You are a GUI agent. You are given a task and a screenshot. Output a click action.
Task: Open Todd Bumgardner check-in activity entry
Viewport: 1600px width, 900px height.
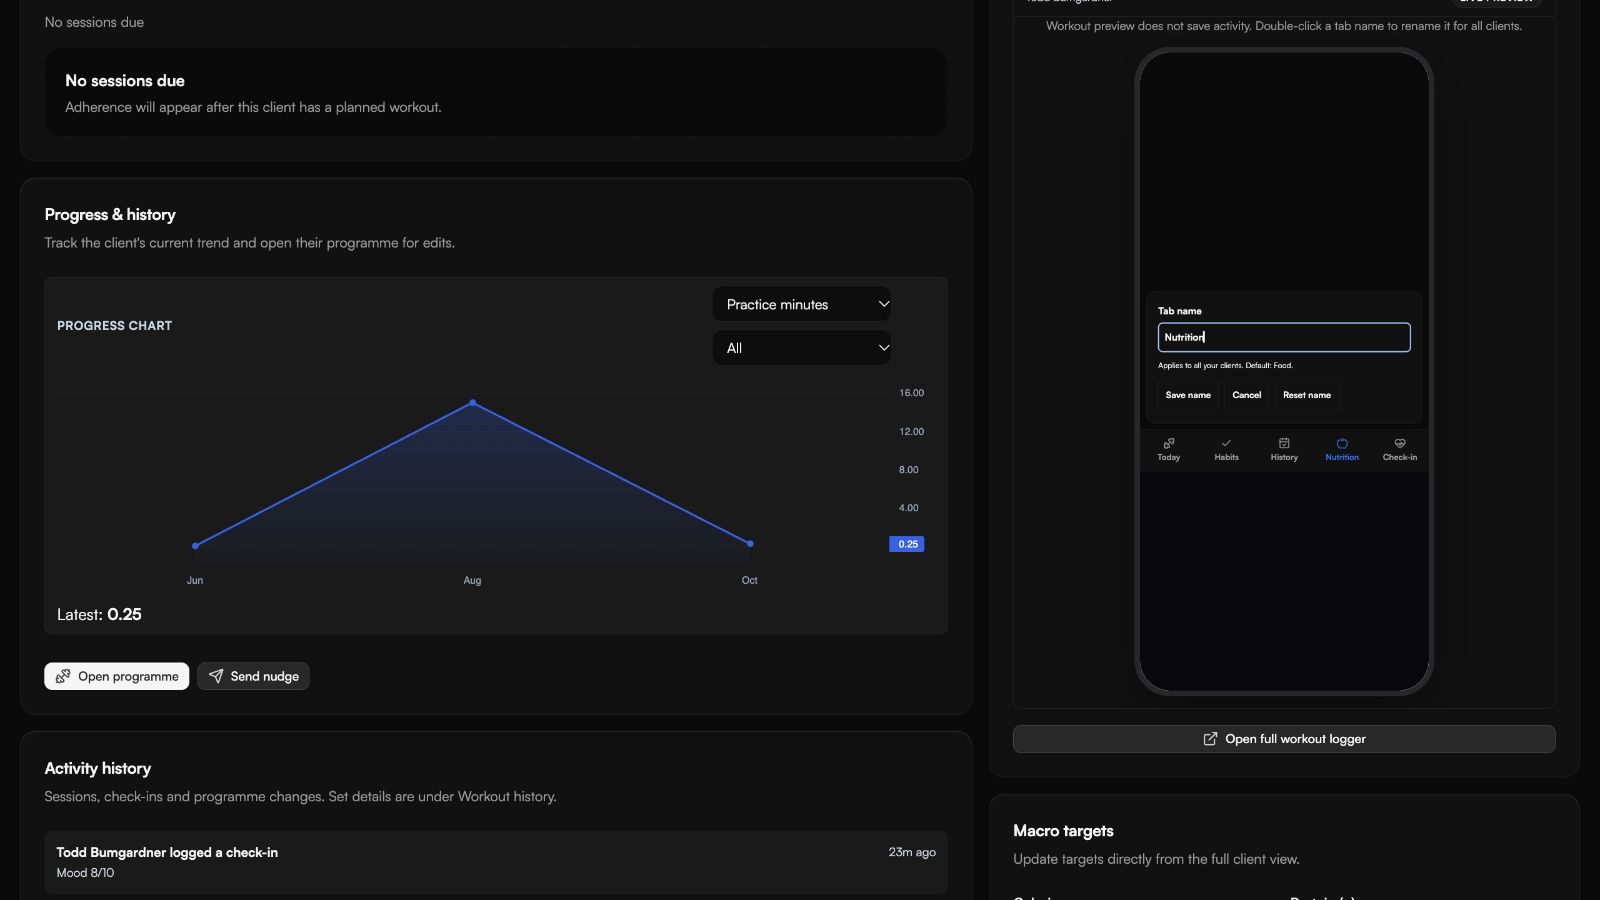[496, 862]
